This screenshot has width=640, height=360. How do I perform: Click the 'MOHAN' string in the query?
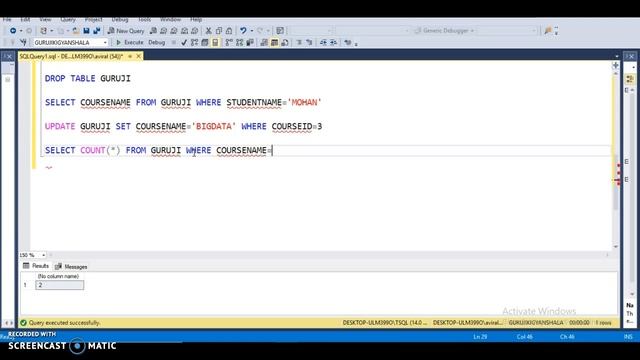pos(304,102)
